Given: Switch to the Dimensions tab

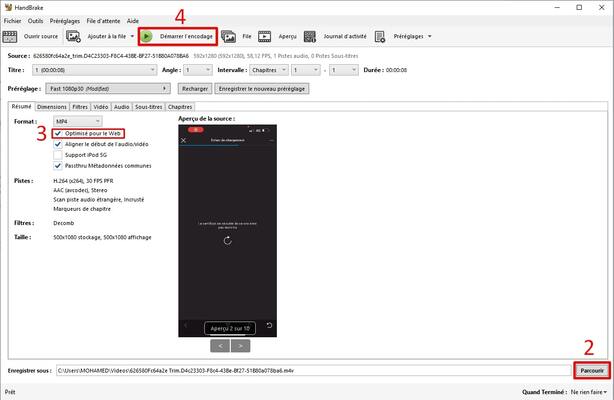Looking at the screenshot, I should (52, 107).
